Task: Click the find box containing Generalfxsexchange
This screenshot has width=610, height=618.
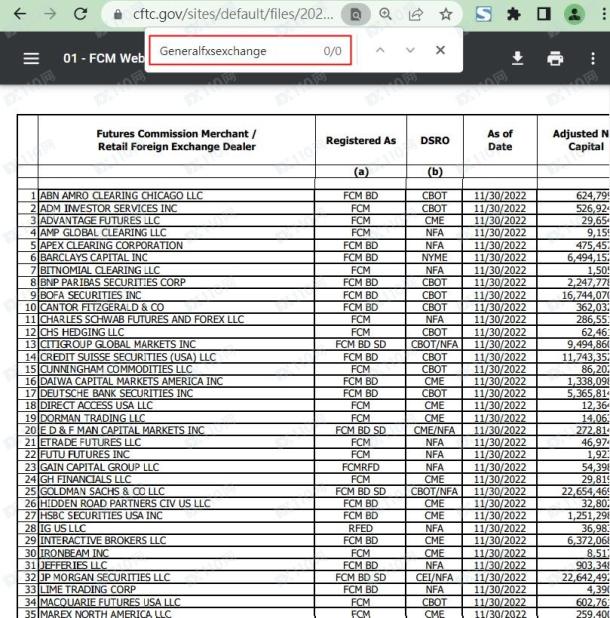Action: point(250,50)
